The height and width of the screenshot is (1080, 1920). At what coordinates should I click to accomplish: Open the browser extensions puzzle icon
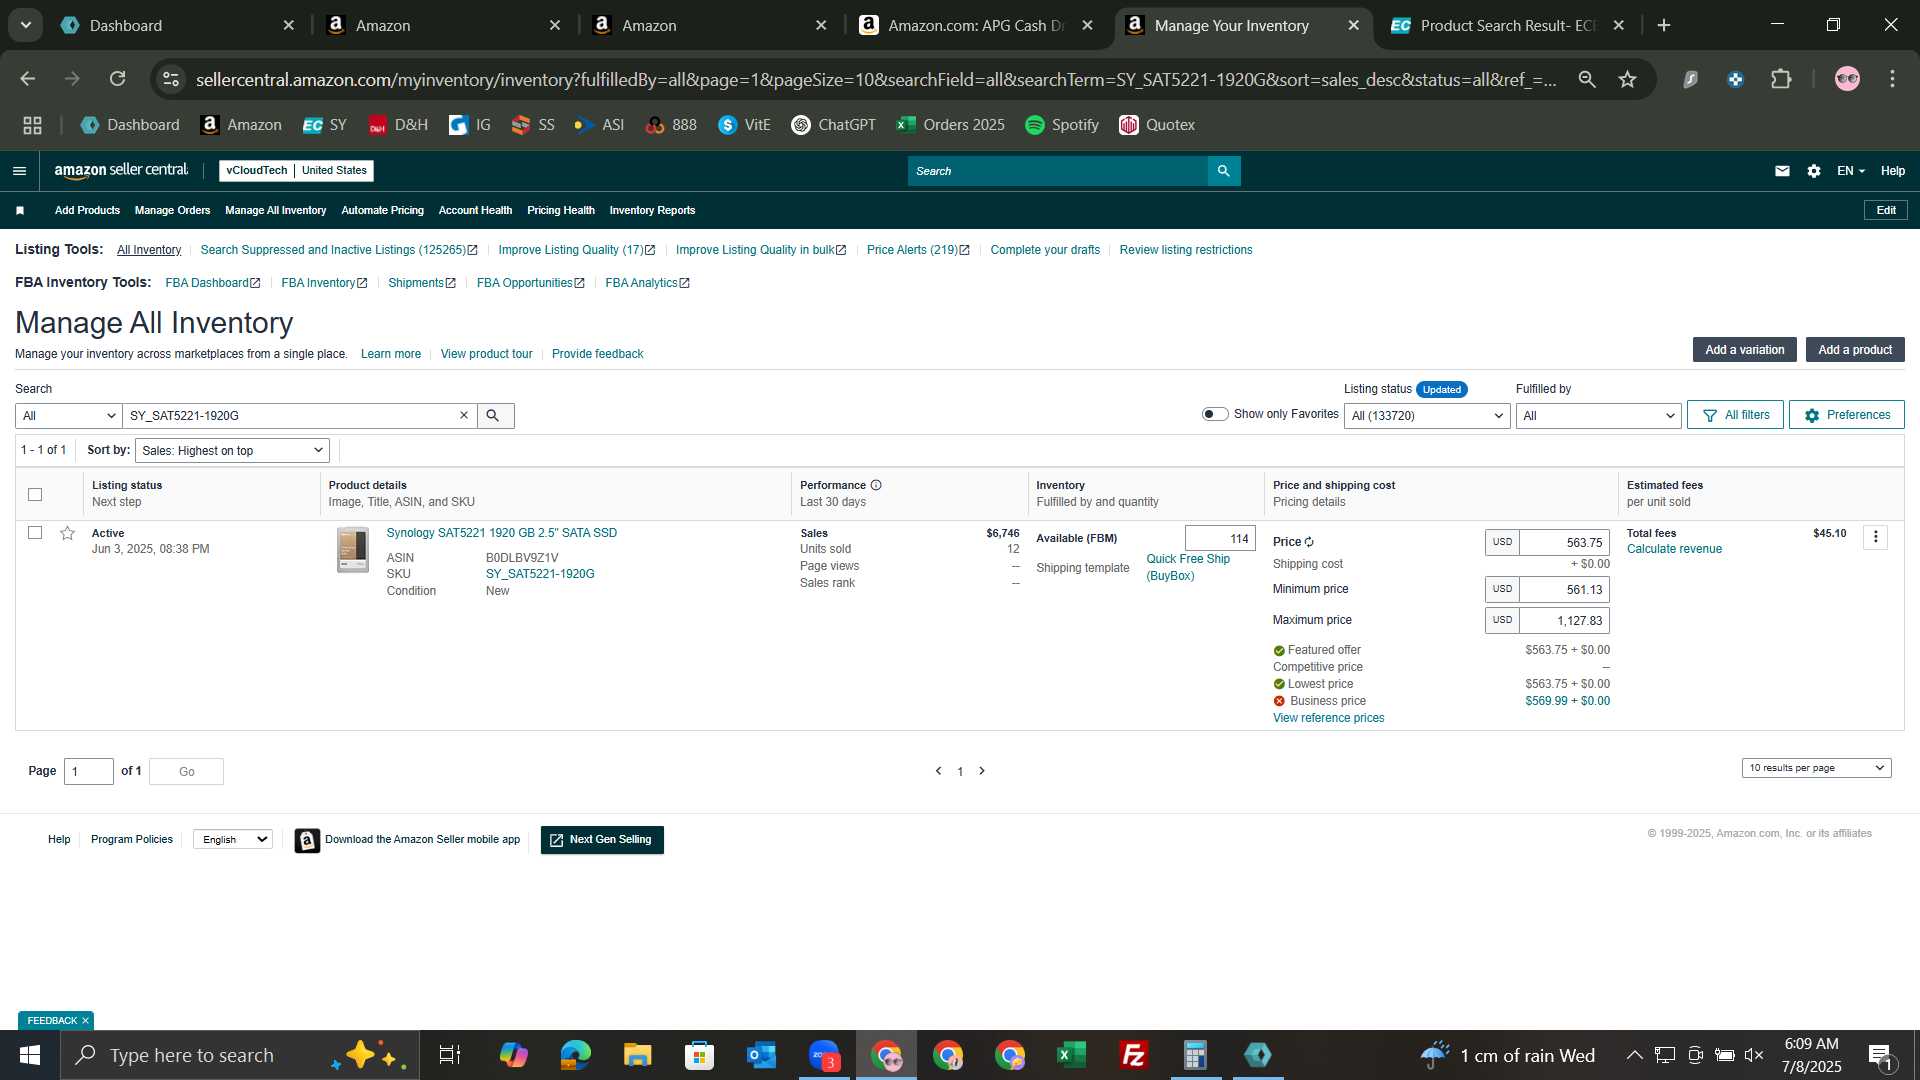coord(1781,79)
